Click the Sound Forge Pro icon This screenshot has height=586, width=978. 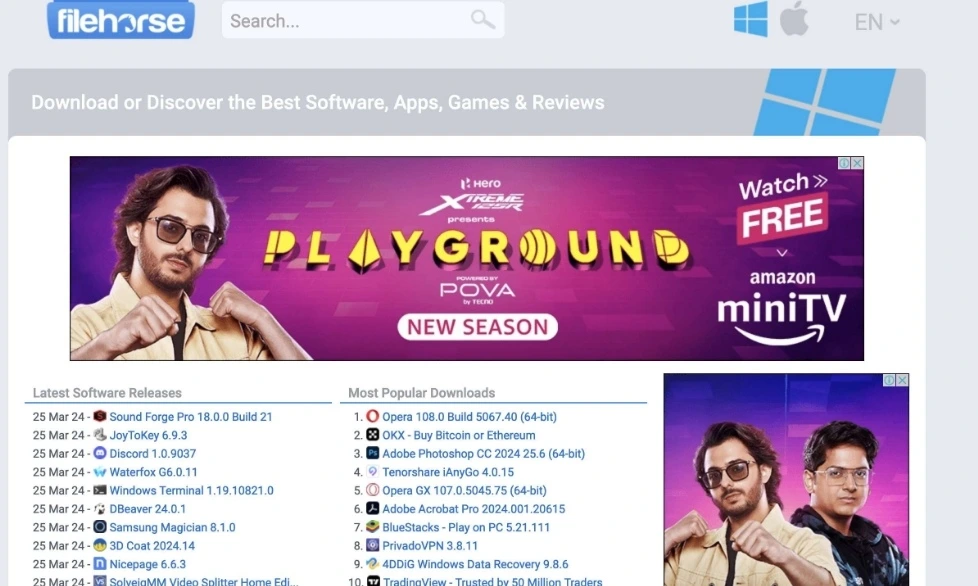pos(100,416)
